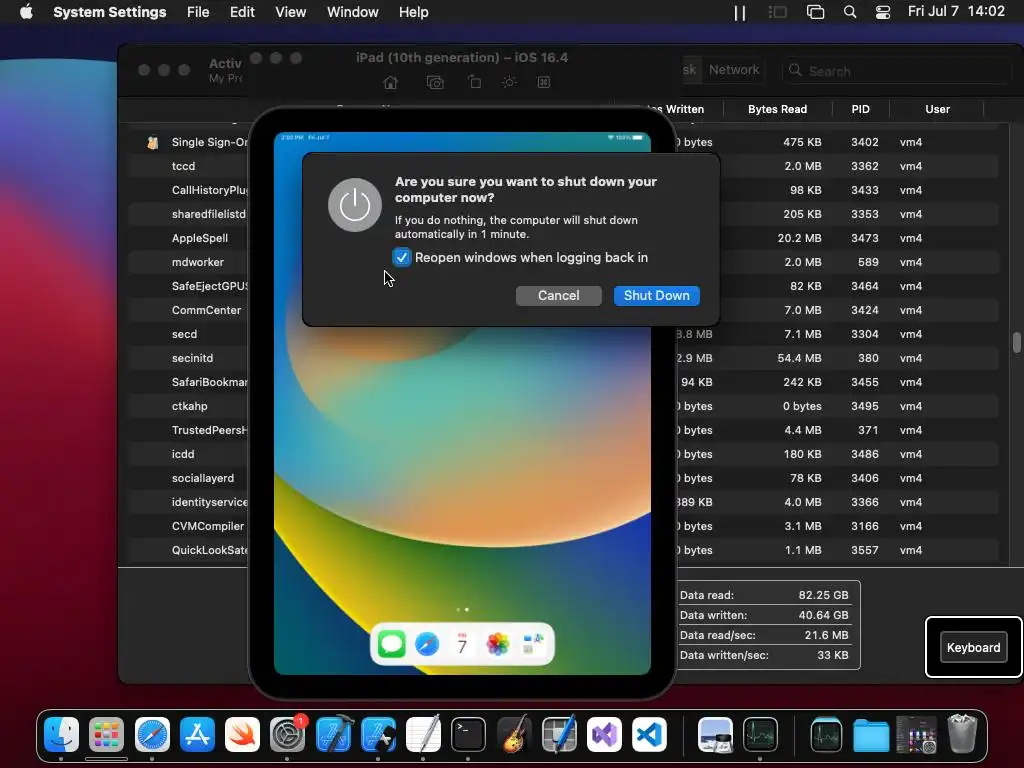Open Messages app in iPad dock
The width and height of the screenshot is (1024, 768).
click(x=392, y=645)
